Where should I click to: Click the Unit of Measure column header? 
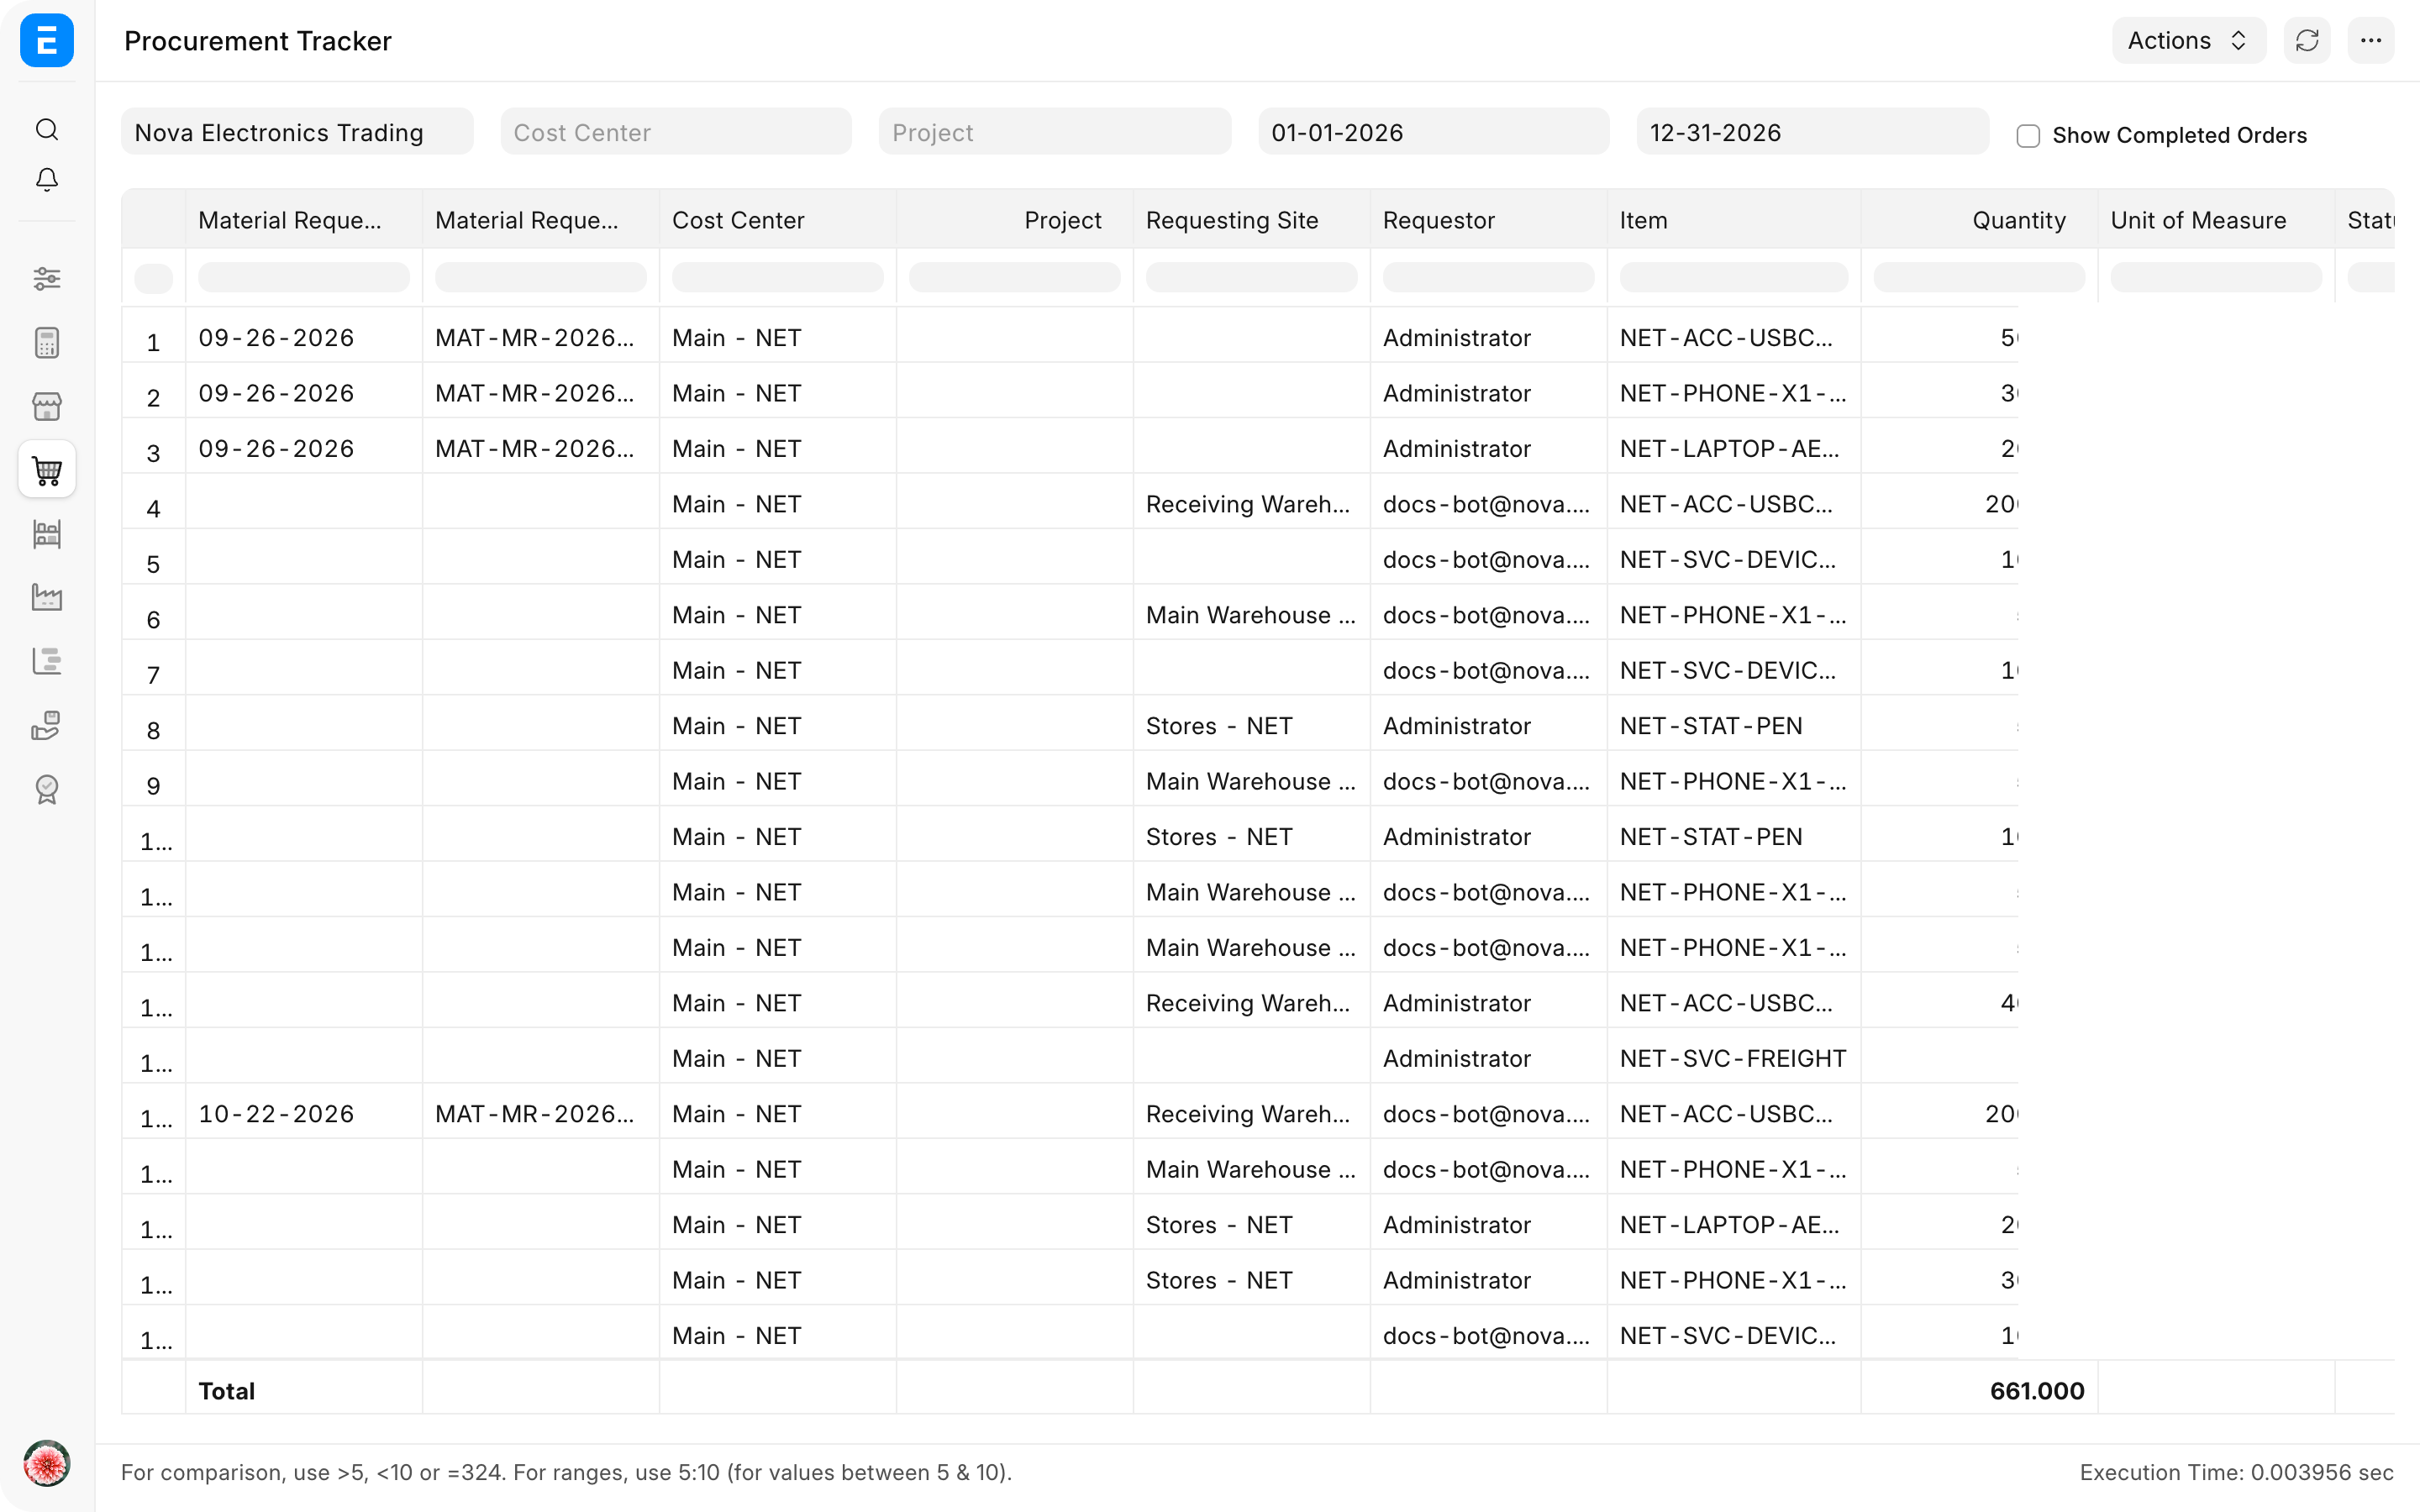[x=2216, y=220]
